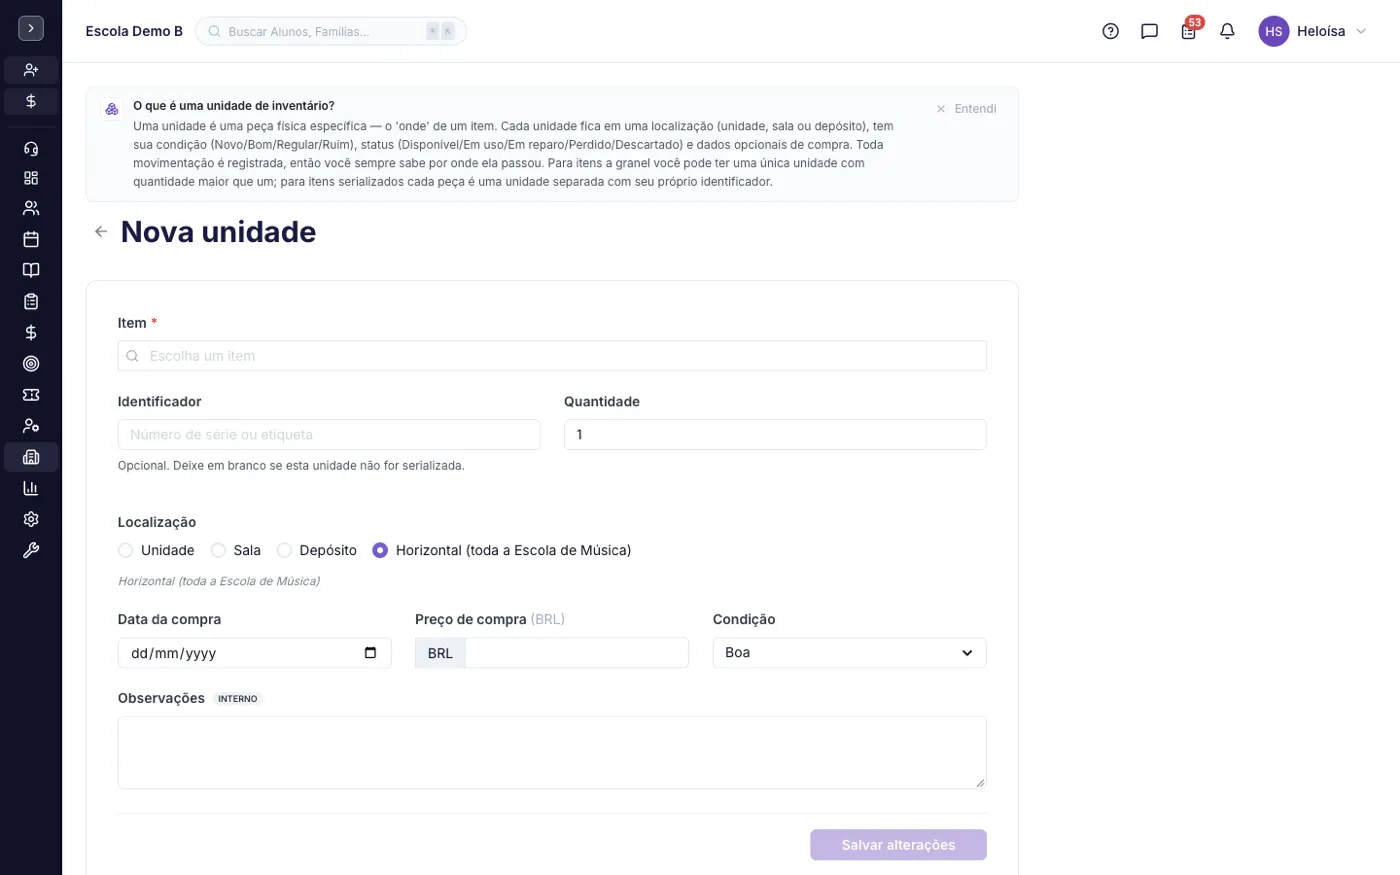Focus the Buscar Alunos search box
This screenshot has width=1400, height=875.
tap(331, 31)
